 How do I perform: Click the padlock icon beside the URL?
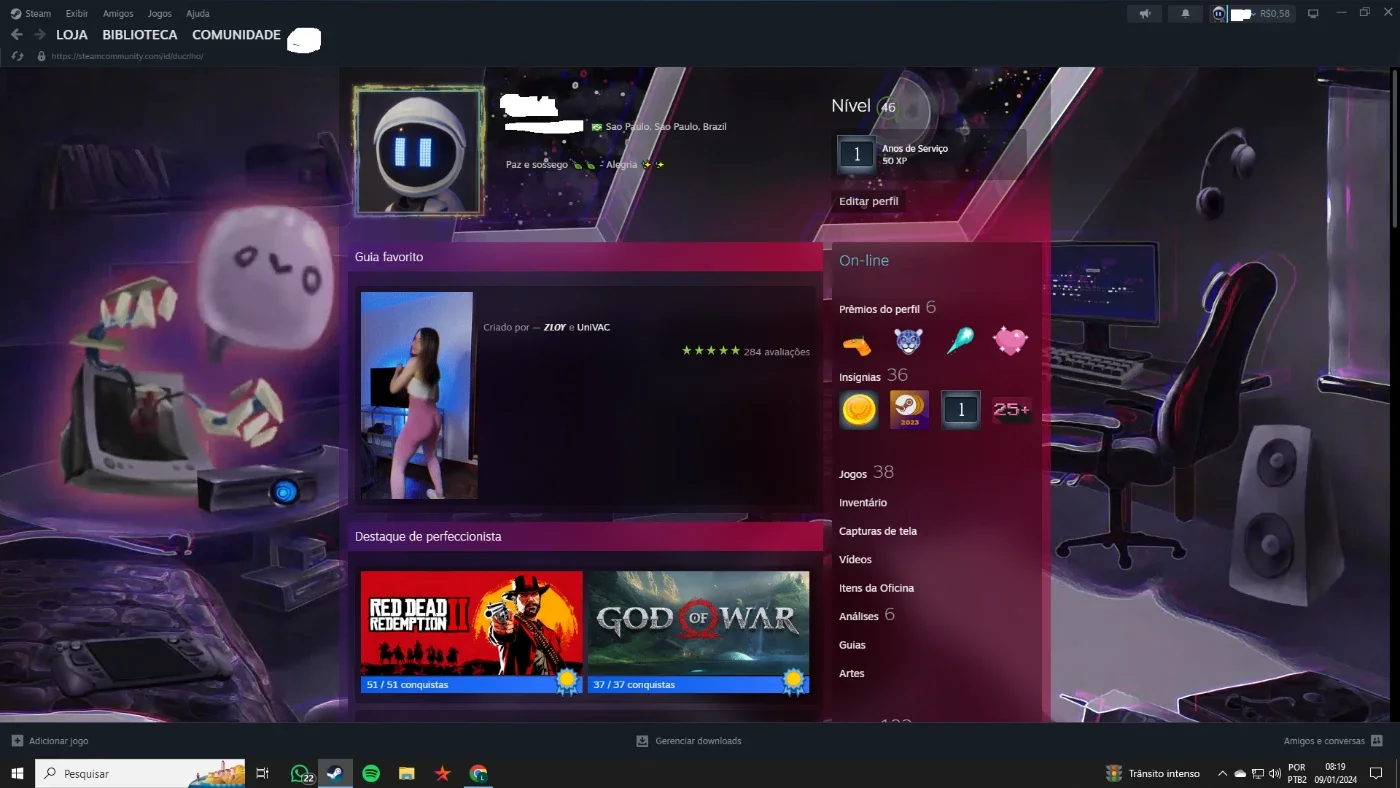tap(41, 56)
